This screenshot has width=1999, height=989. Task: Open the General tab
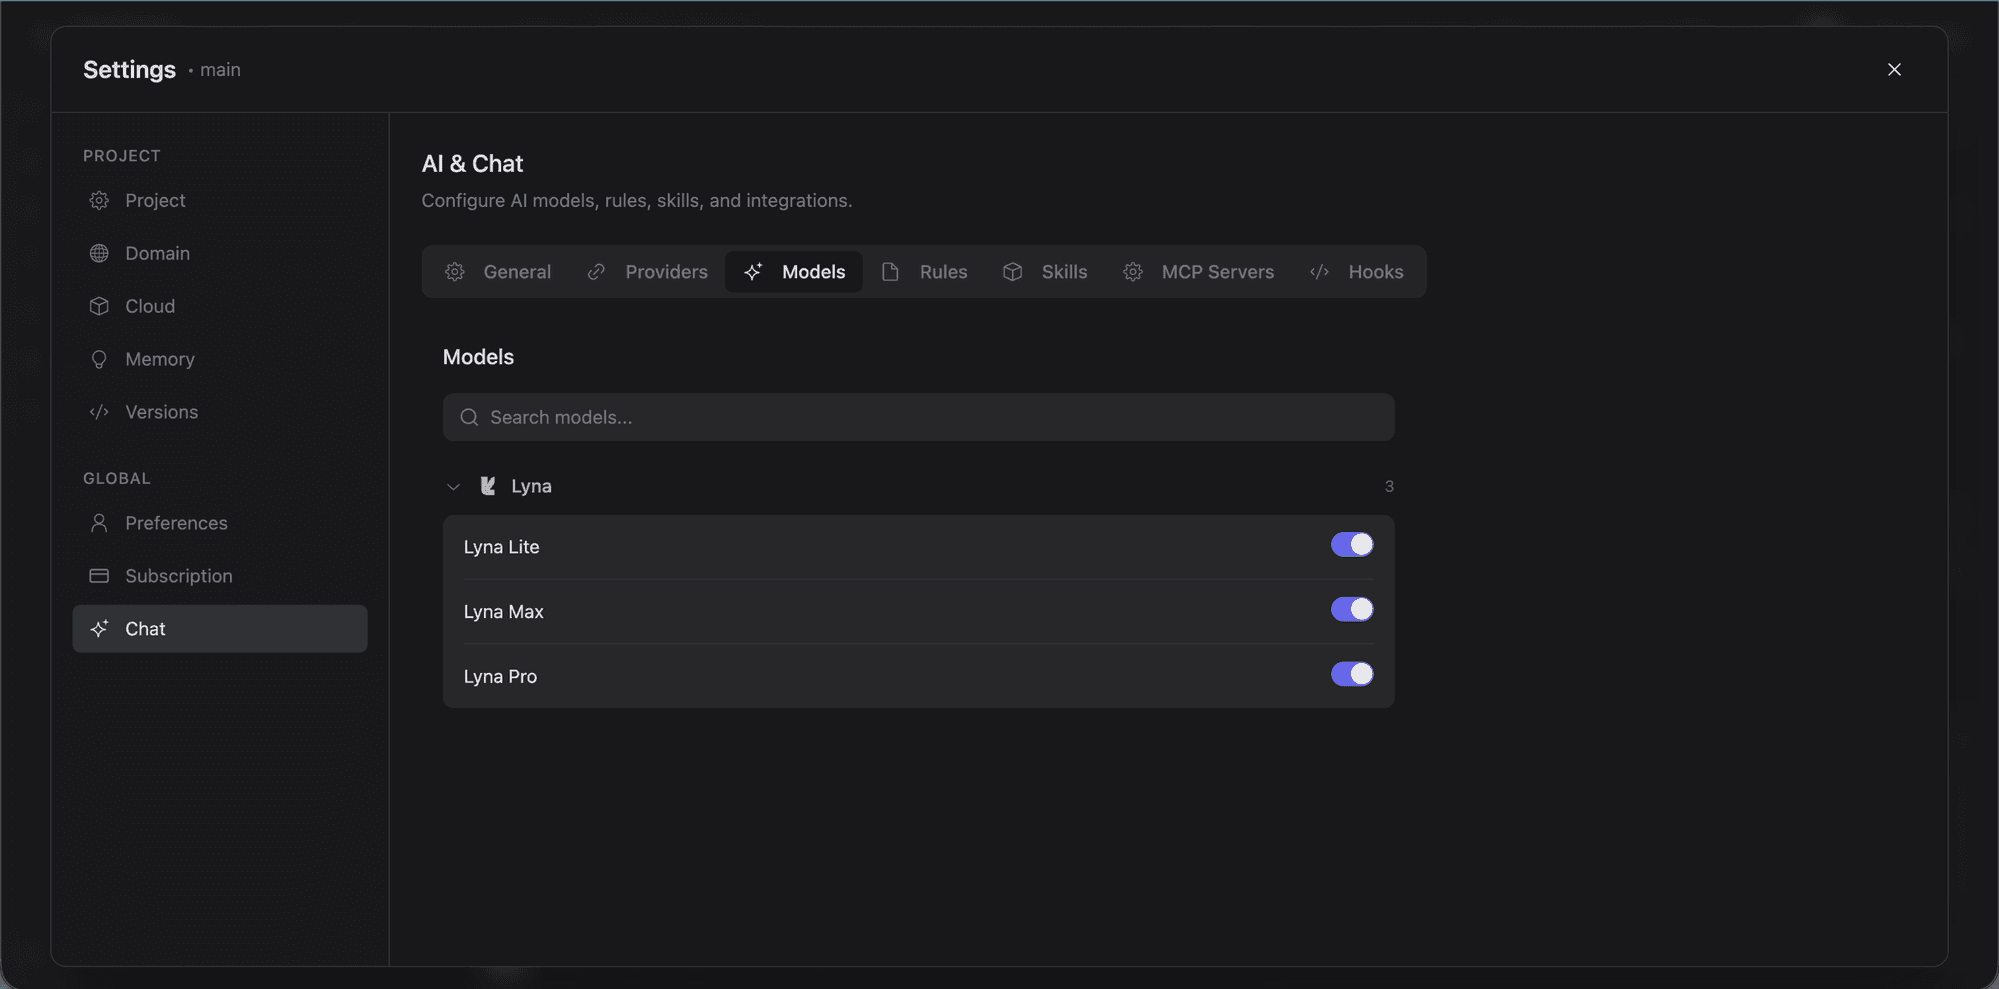point(498,272)
